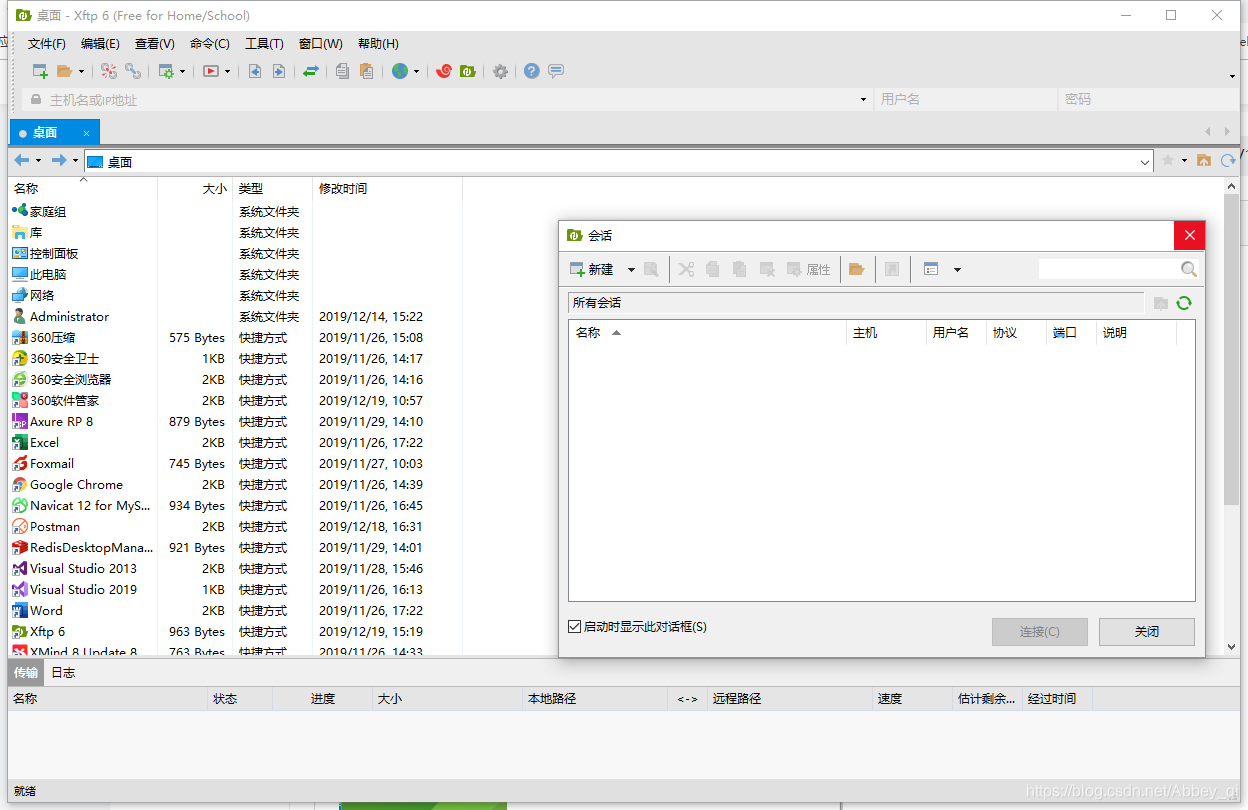This screenshot has width=1248, height=810.
Task: Click the back arrow in navigation bar
Action: pos(22,160)
